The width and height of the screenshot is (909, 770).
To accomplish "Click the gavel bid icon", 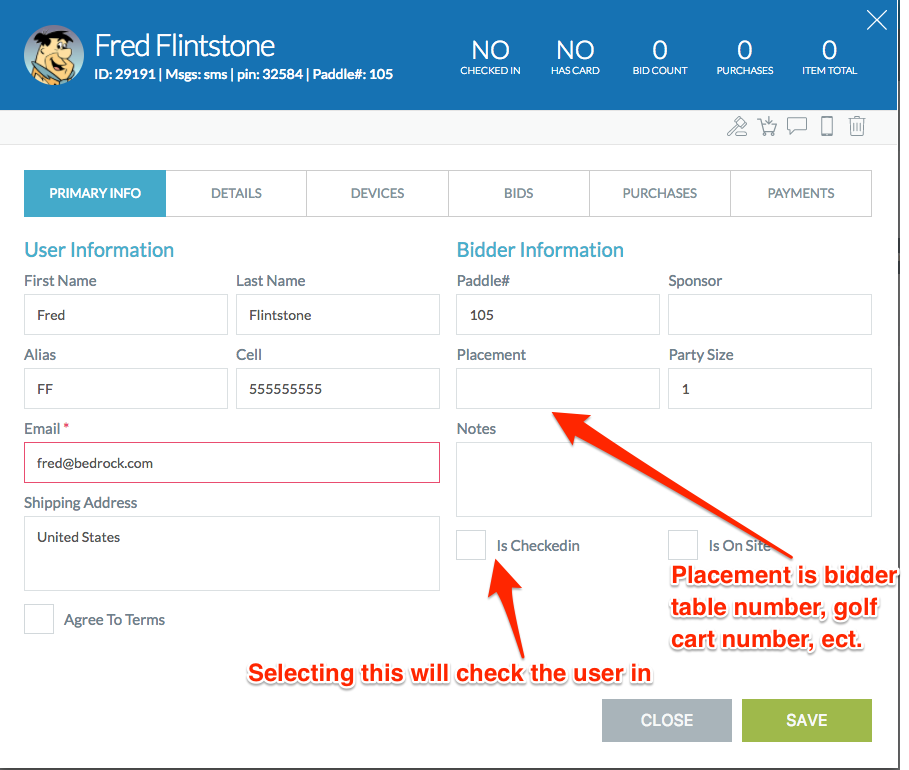I will 737,126.
